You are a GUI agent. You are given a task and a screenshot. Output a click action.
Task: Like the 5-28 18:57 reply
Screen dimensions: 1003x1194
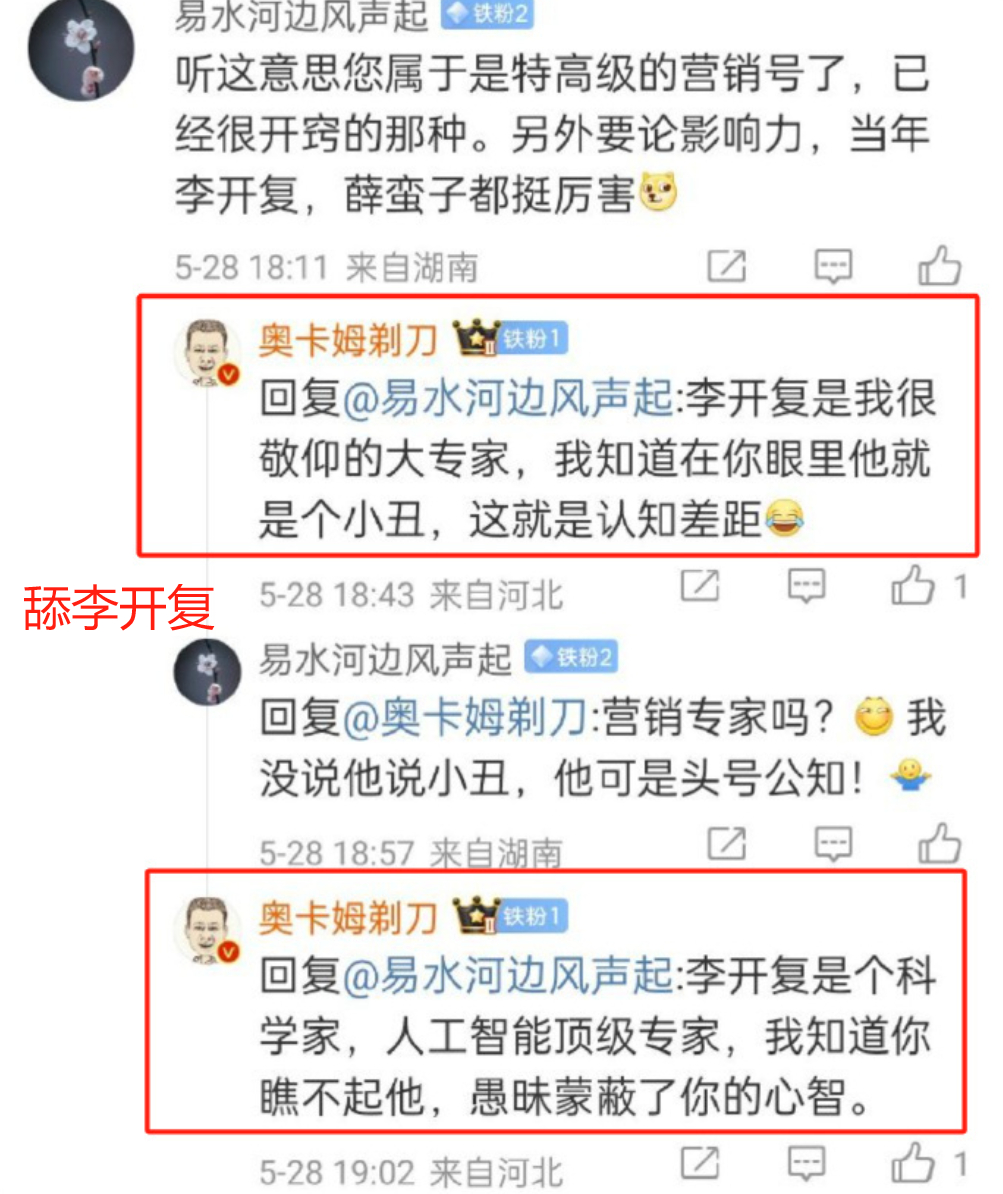tap(939, 843)
